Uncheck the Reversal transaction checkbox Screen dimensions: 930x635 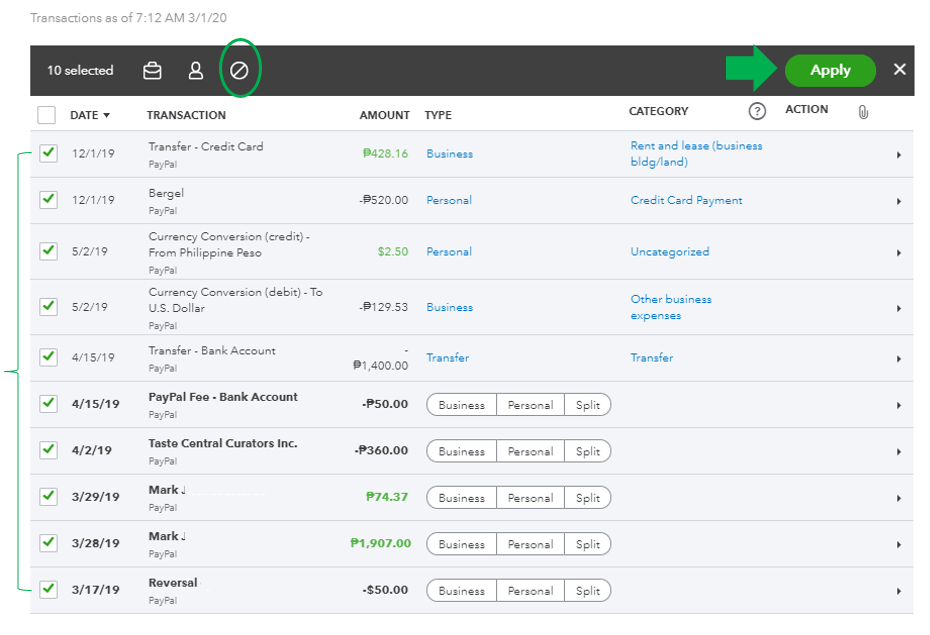click(x=48, y=589)
